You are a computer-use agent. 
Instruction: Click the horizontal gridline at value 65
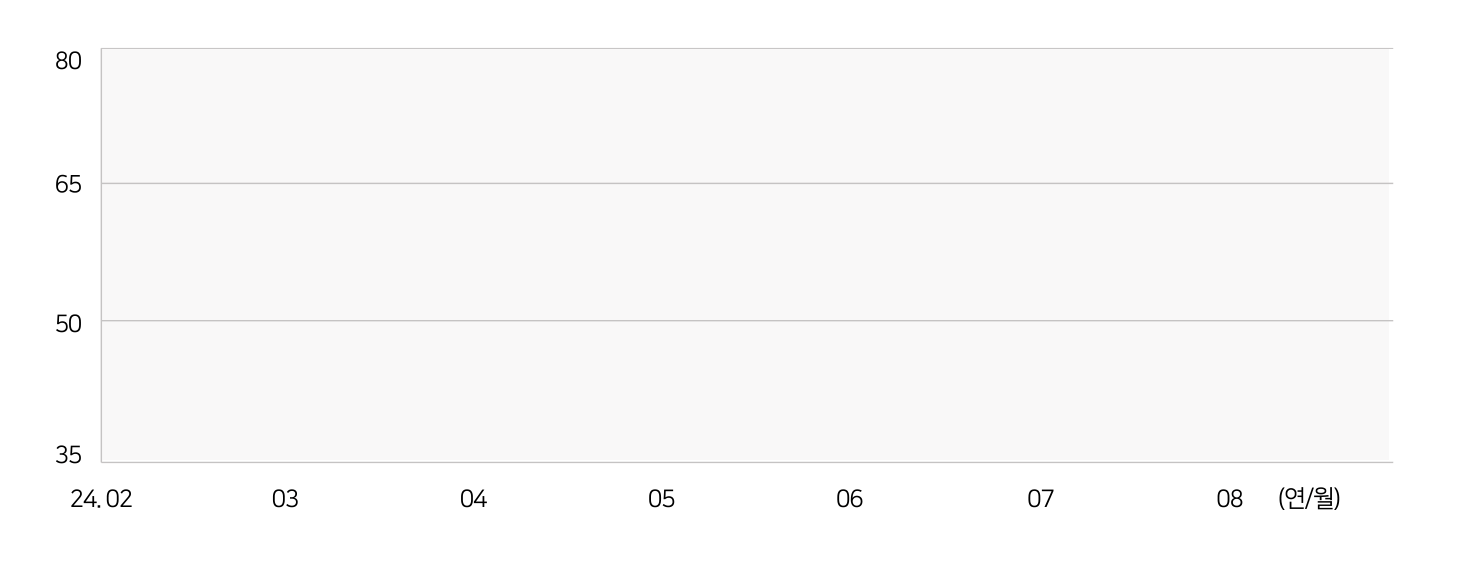pos(746,183)
